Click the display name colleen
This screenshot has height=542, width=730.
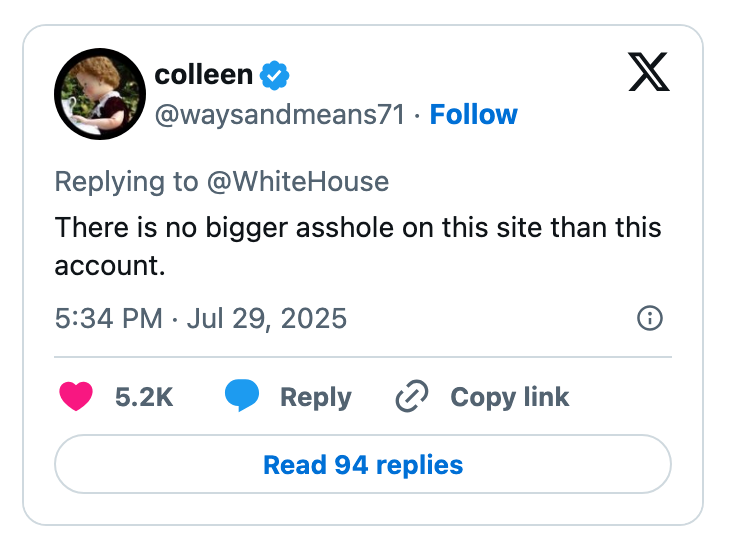(x=204, y=75)
